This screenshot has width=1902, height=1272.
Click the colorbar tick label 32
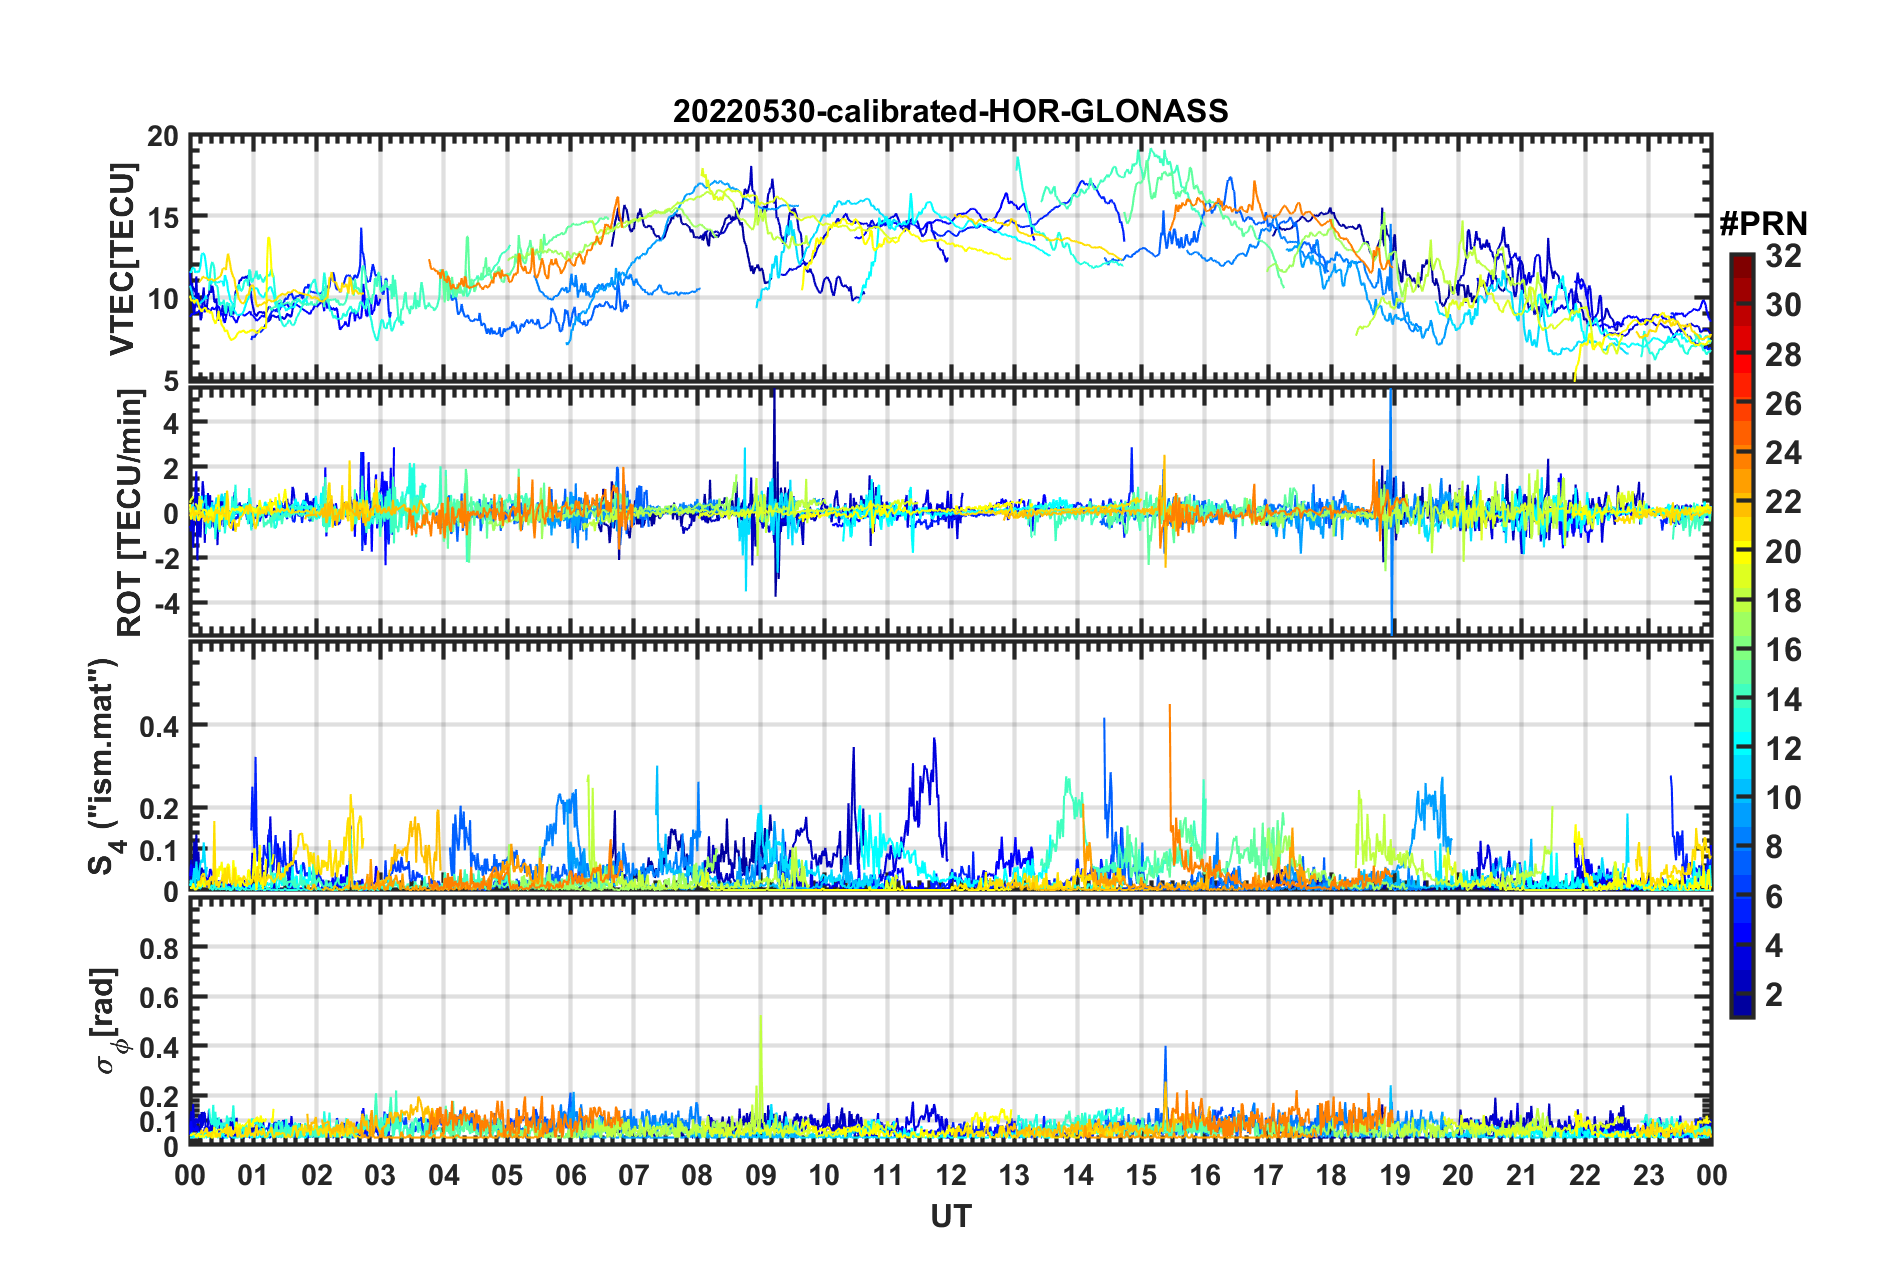click(x=1784, y=256)
